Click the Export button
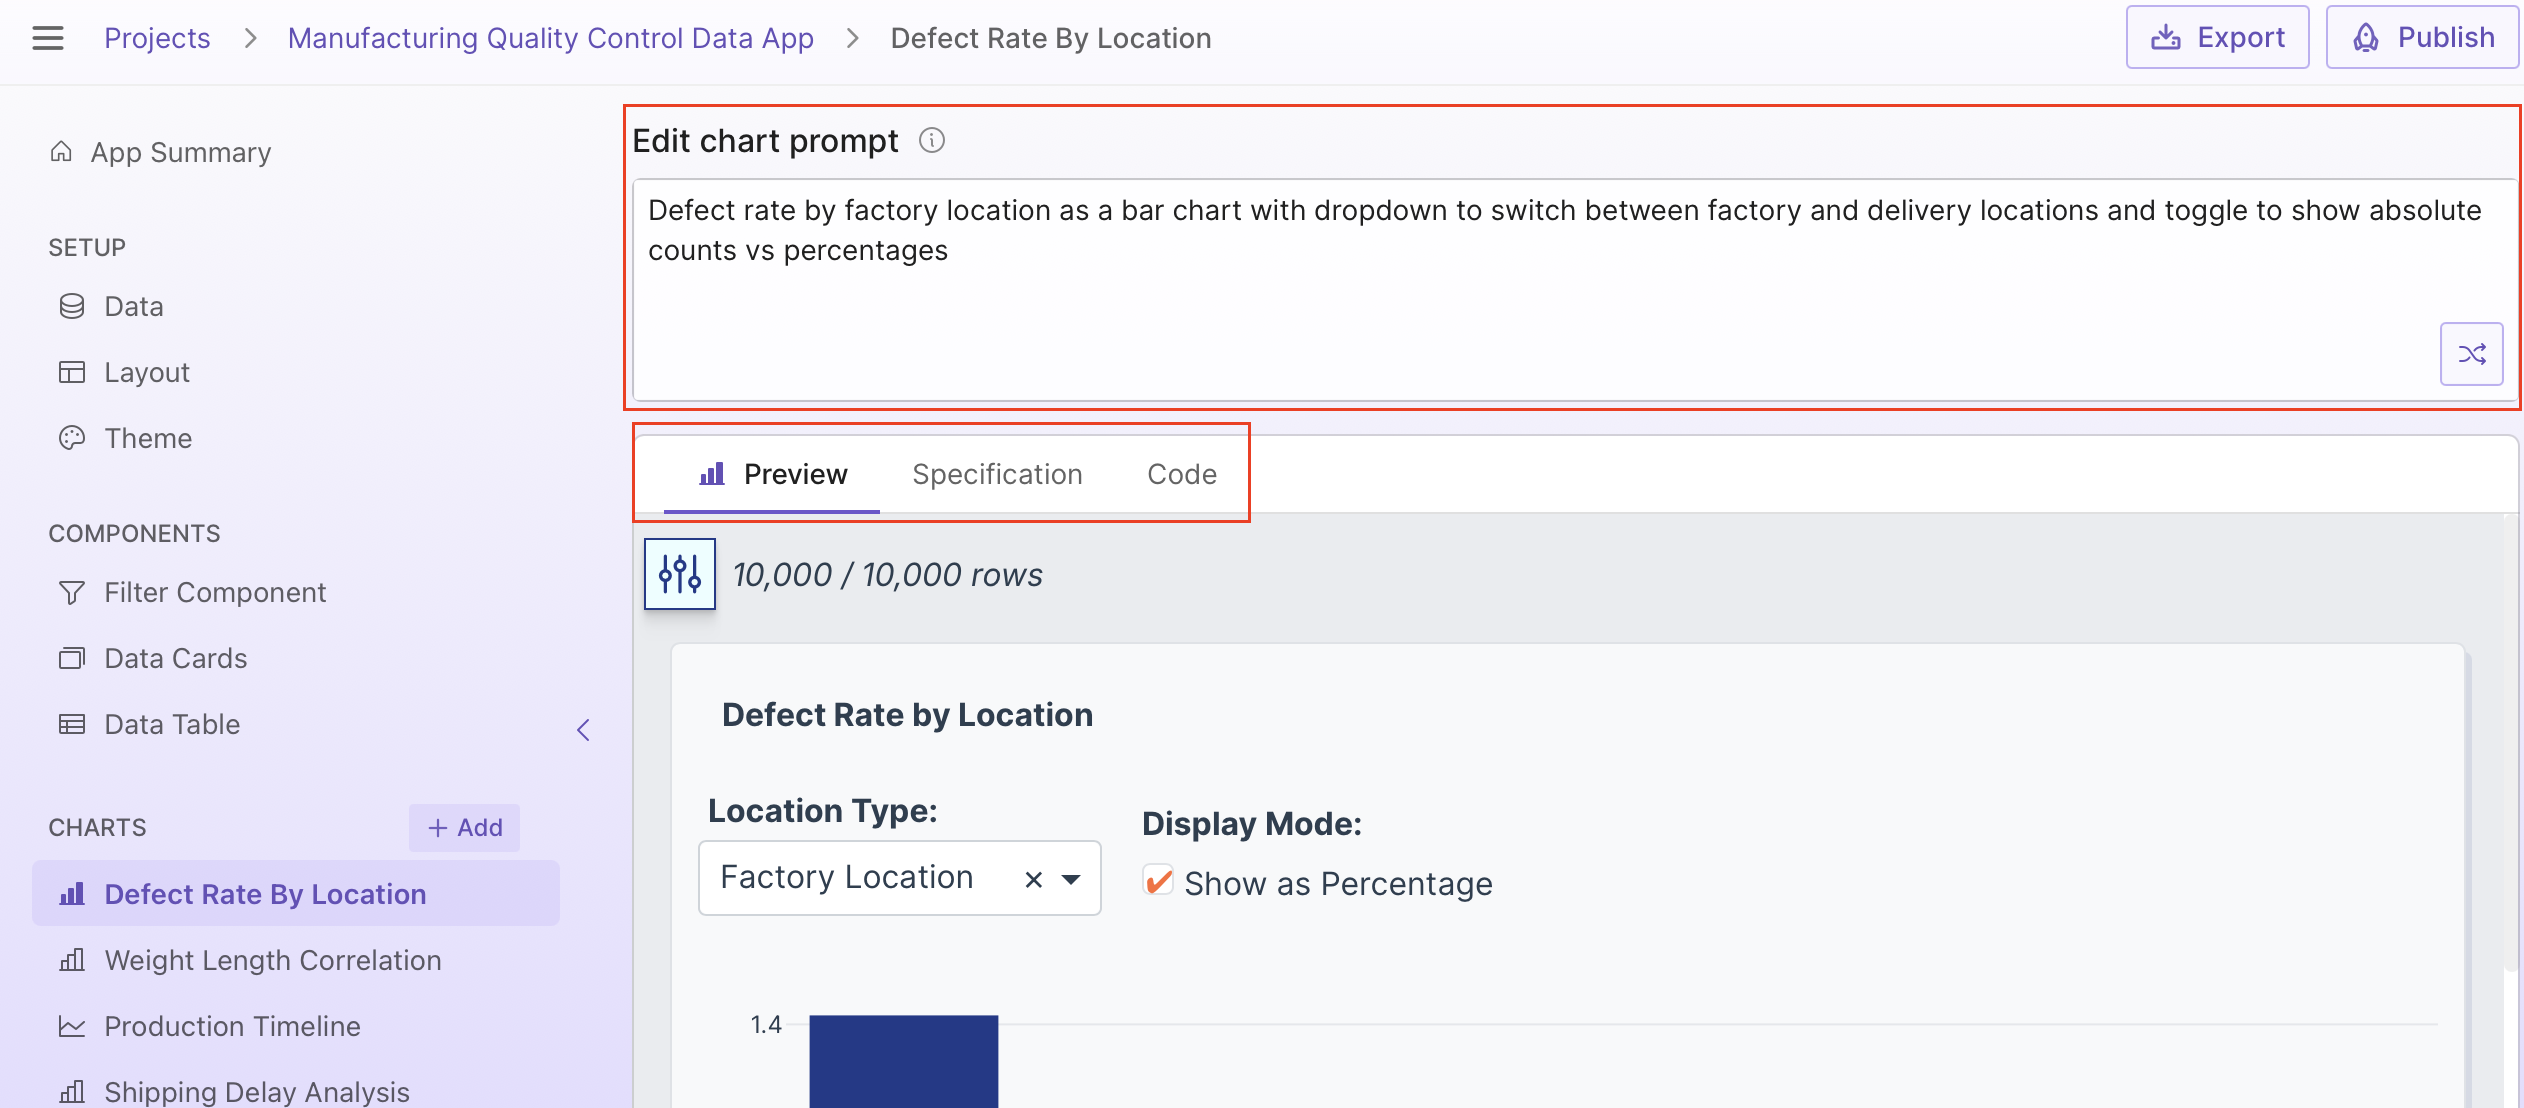The width and height of the screenshot is (2524, 1108). click(x=2217, y=38)
